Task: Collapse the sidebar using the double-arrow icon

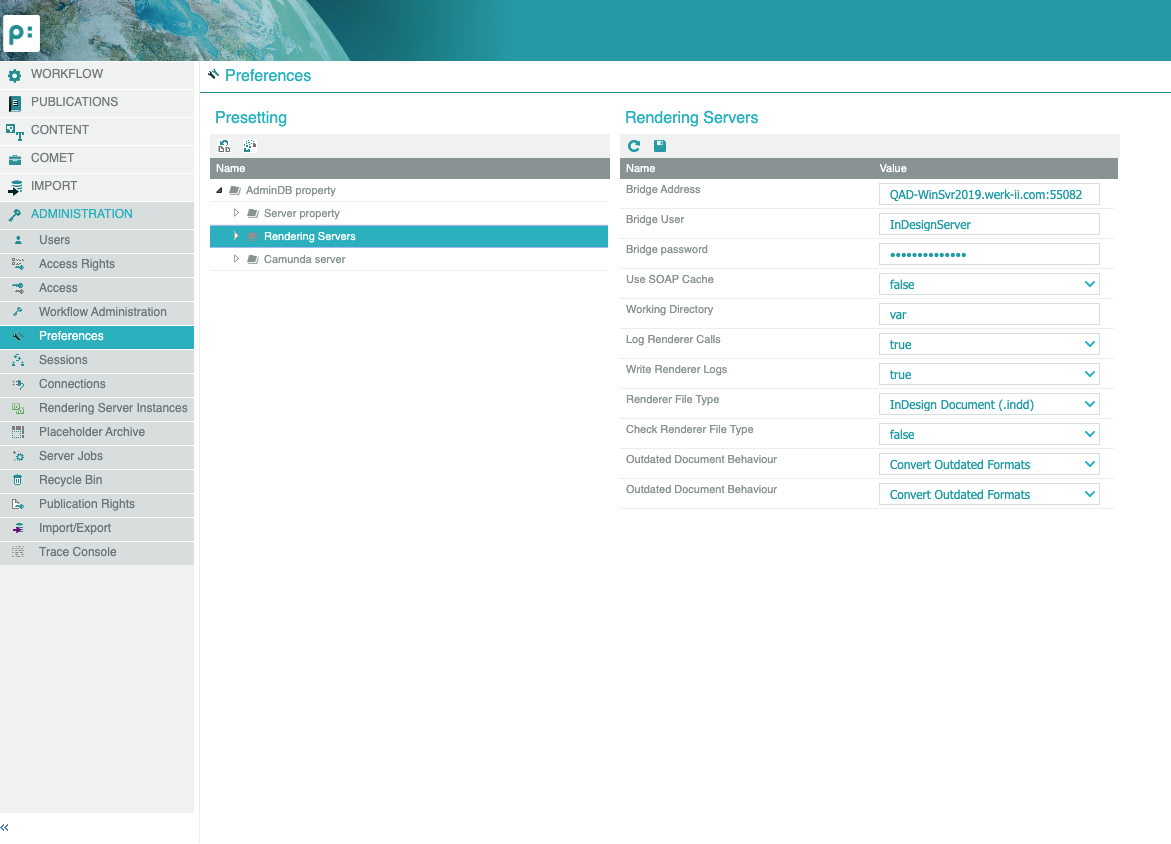Action: 5,828
